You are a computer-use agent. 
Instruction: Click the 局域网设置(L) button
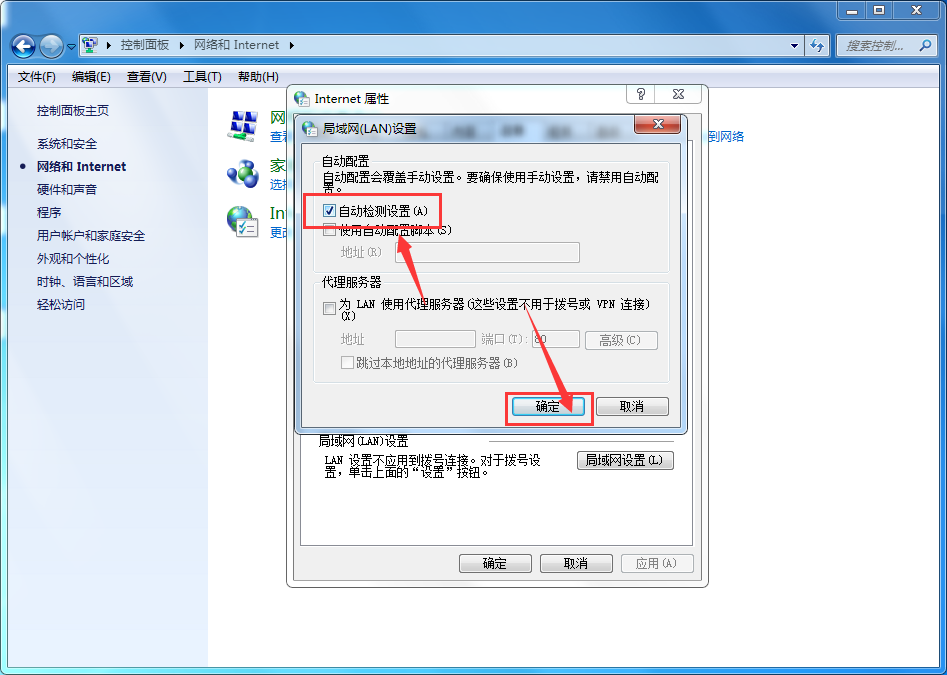click(x=625, y=460)
